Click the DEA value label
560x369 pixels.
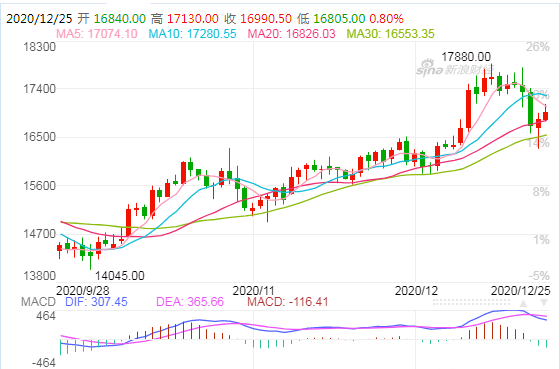coord(190,301)
